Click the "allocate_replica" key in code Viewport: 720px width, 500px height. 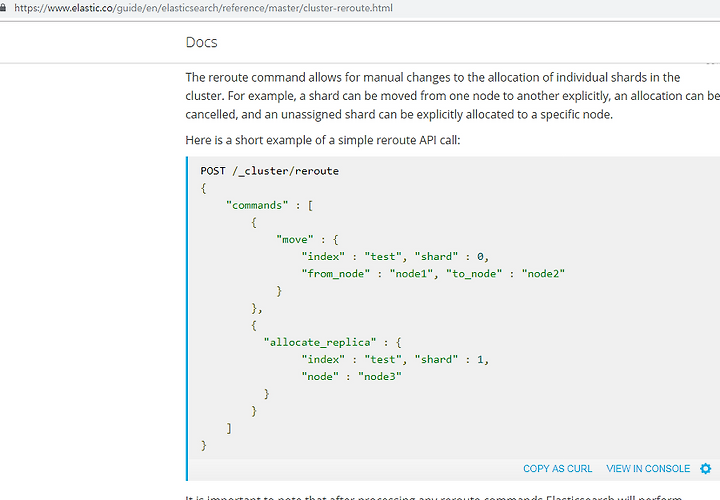coord(320,343)
